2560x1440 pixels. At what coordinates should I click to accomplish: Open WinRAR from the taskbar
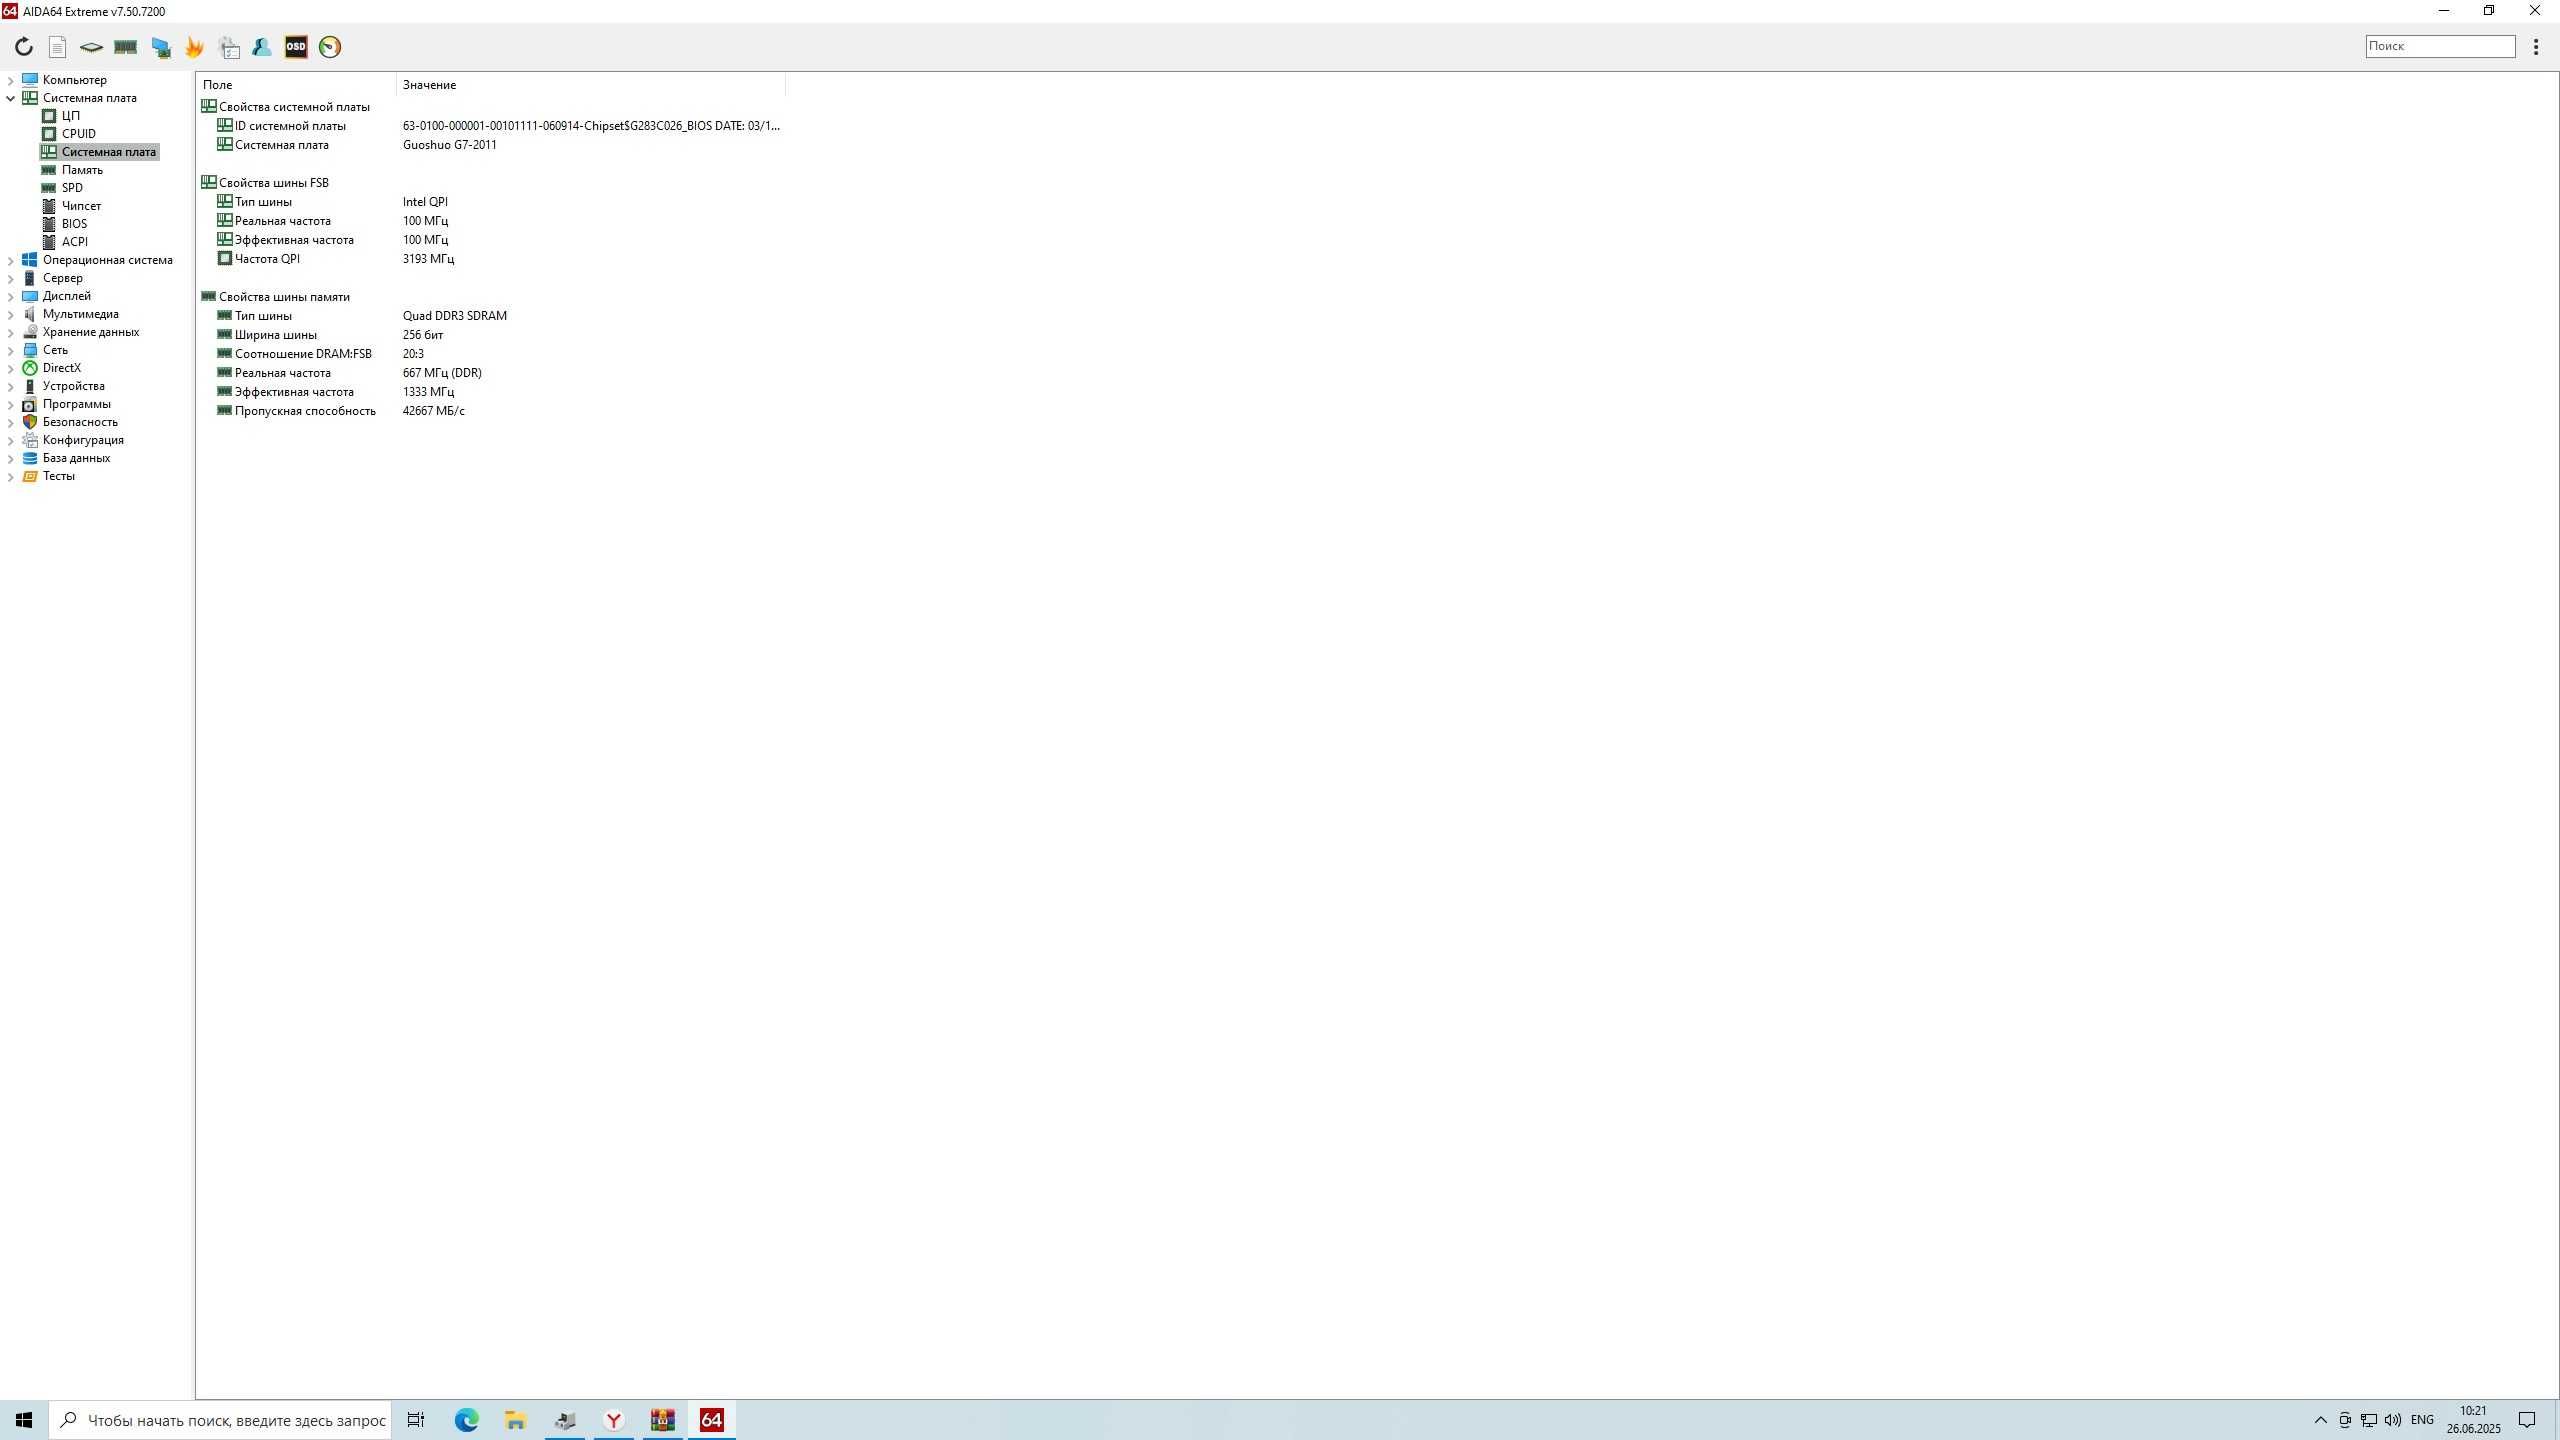pyautogui.click(x=663, y=1420)
